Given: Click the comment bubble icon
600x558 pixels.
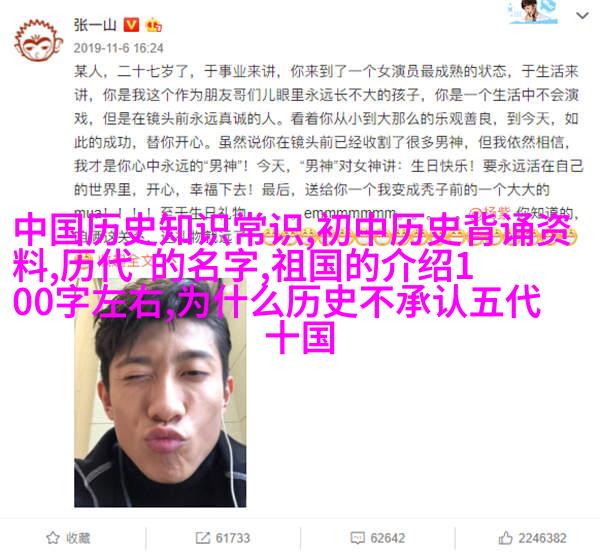Looking at the screenshot, I should pos(357,538).
